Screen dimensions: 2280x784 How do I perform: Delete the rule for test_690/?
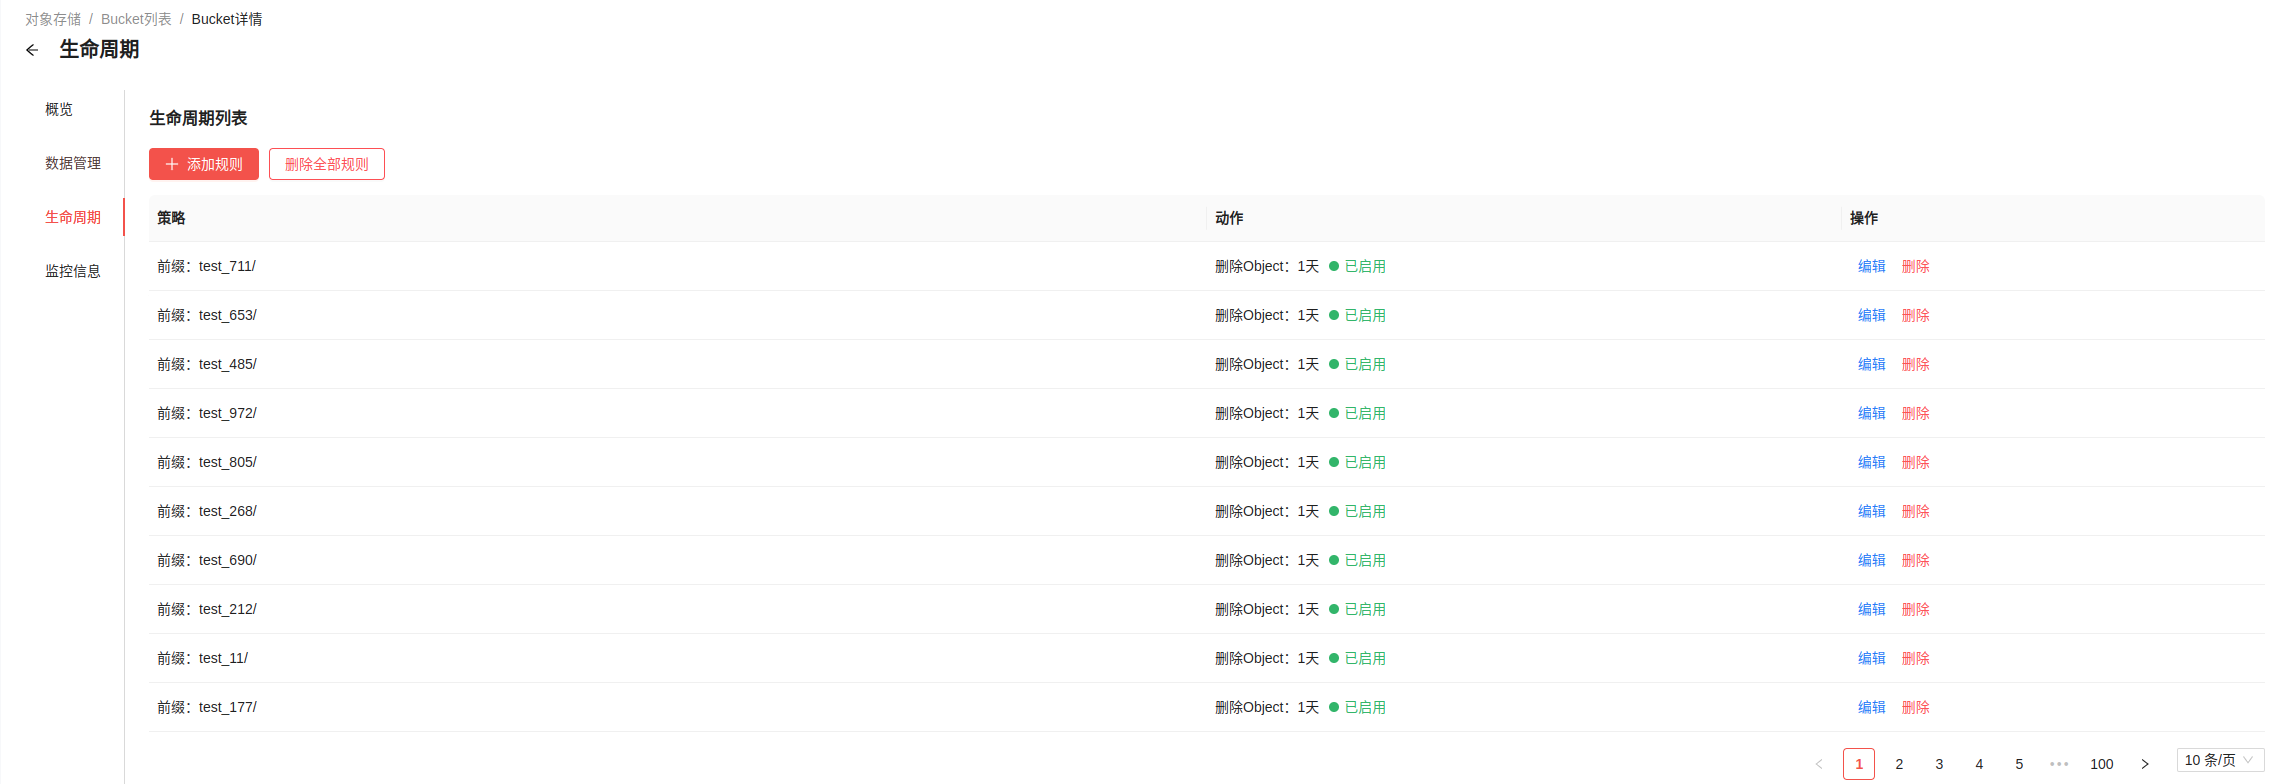tap(1916, 560)
